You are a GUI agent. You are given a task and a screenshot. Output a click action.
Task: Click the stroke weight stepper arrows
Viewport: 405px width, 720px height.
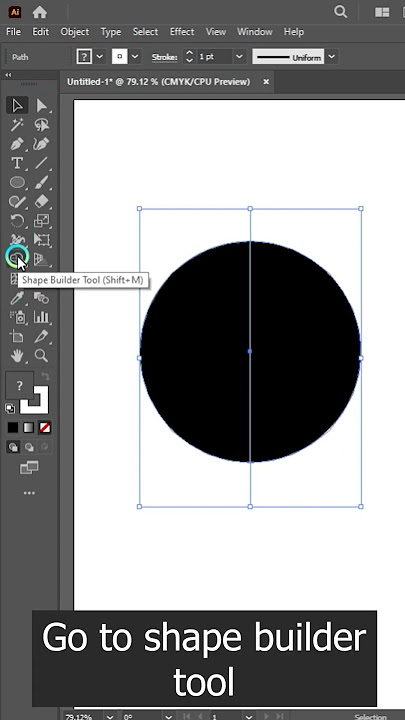point(189,57)
